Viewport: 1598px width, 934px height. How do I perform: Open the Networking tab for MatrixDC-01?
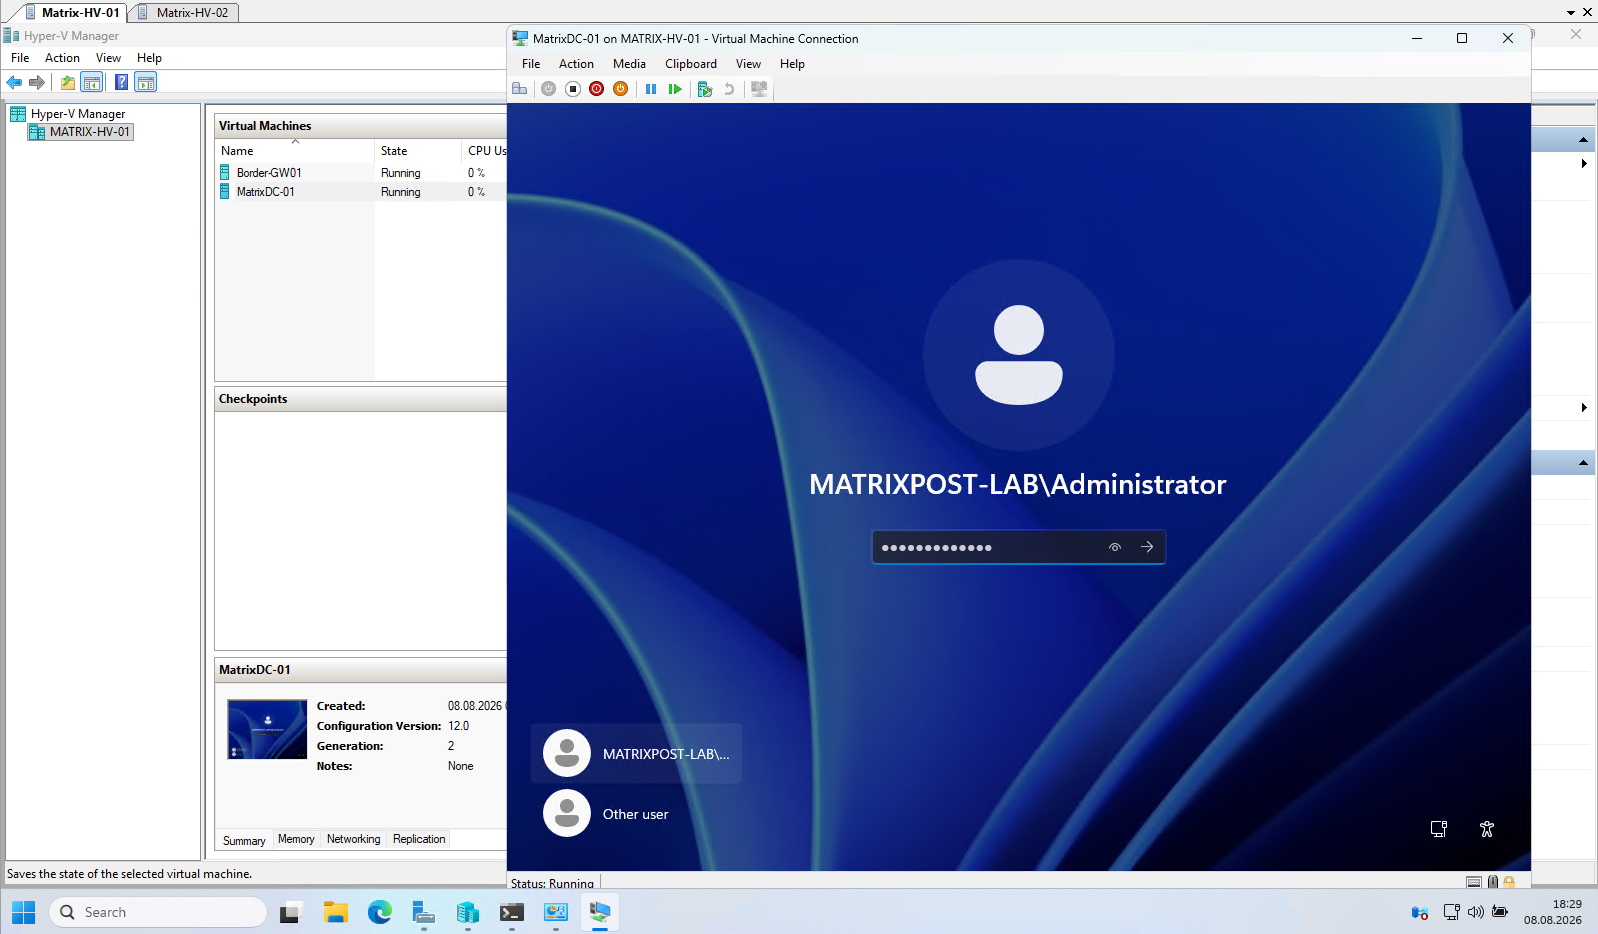tap(354, 839)
